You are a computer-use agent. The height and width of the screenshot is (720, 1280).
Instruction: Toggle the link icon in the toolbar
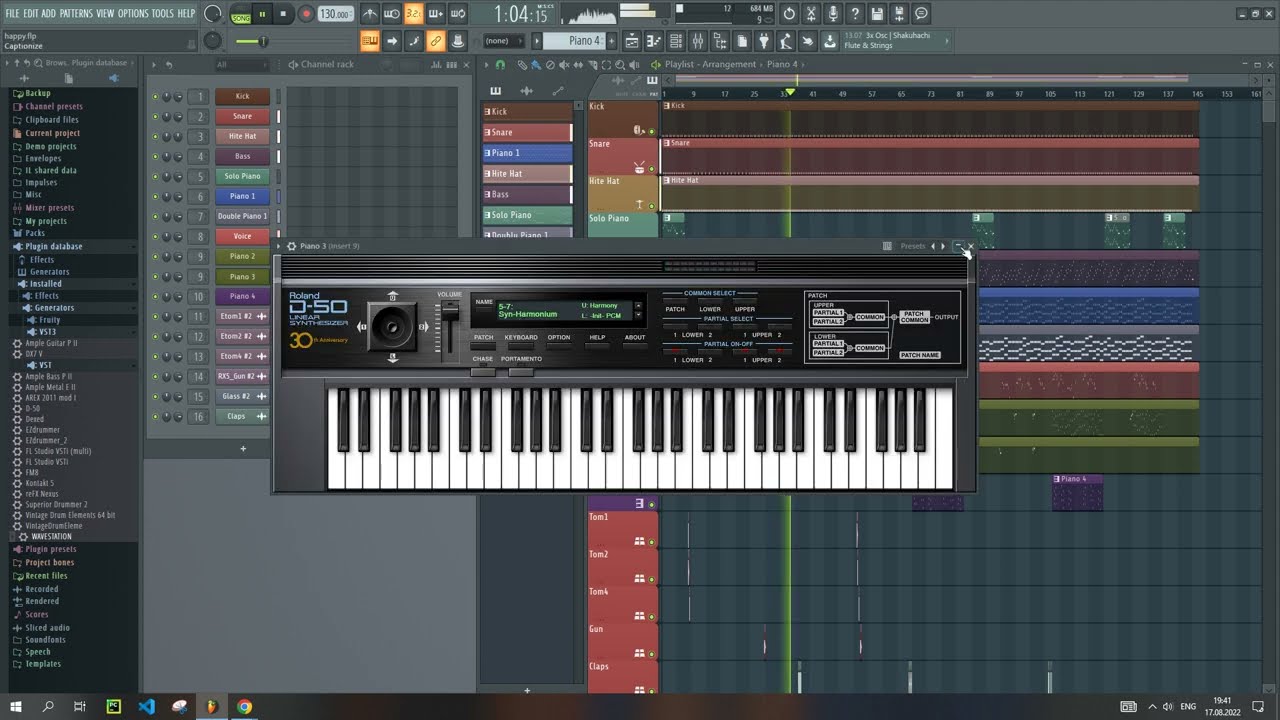(436, 41)
